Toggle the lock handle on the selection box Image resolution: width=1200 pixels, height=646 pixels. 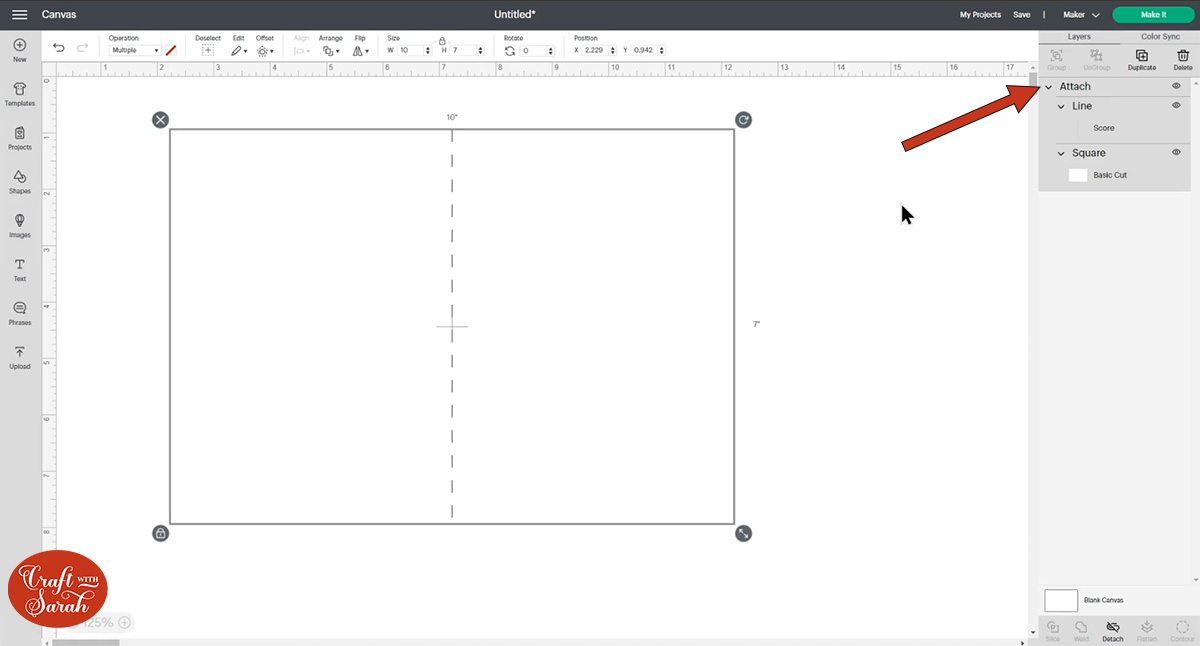point(160,533)
